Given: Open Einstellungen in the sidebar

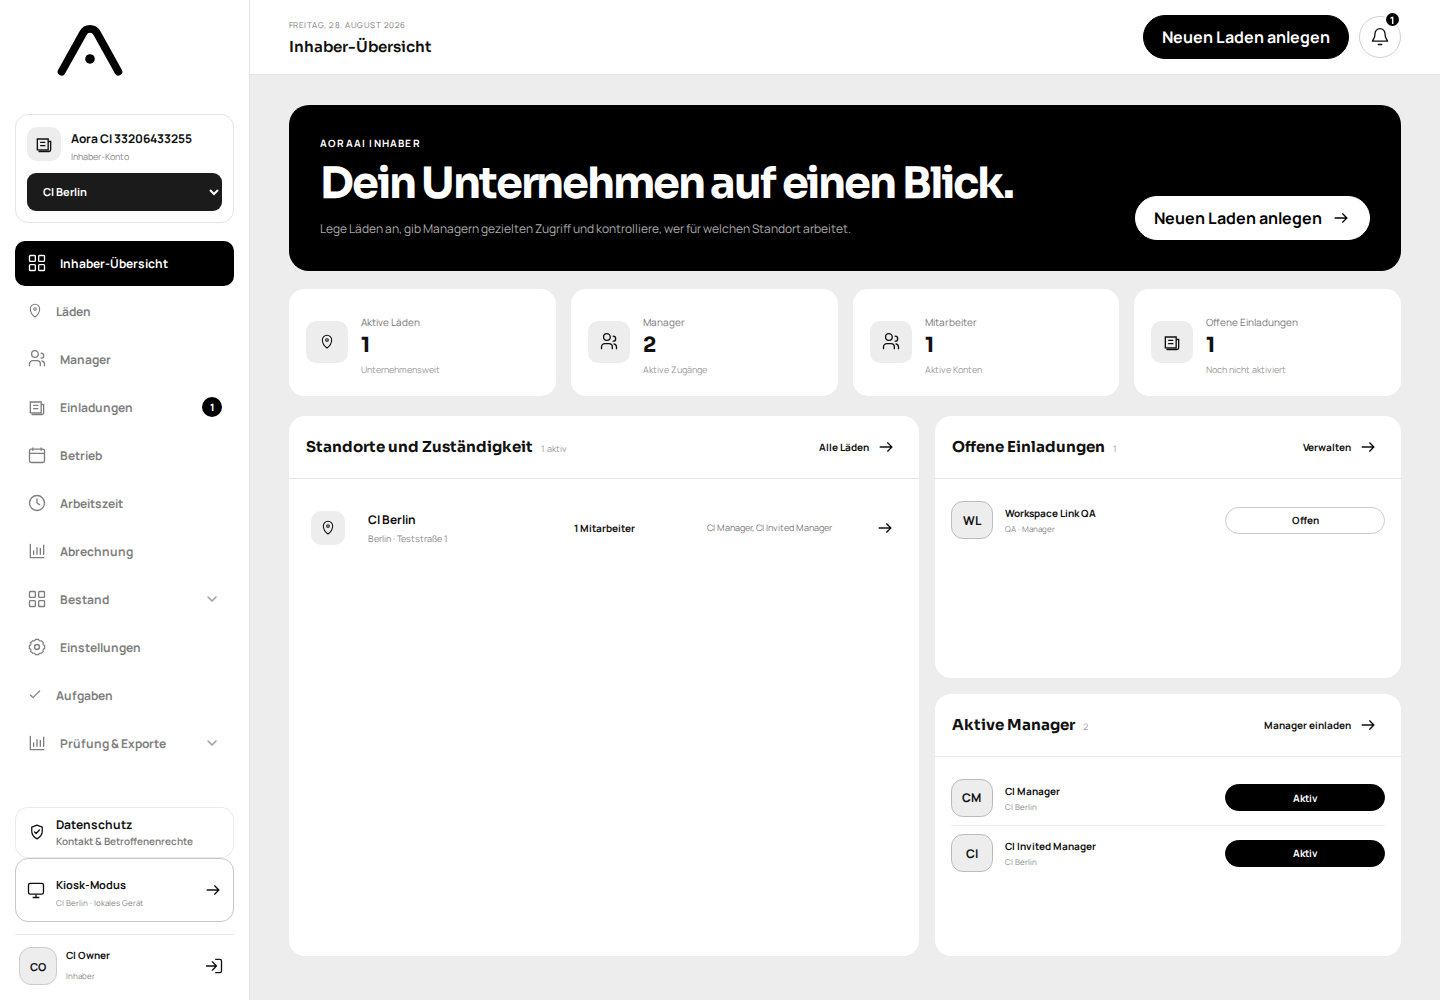Looking at the screenshot, I should click(125, 647).
